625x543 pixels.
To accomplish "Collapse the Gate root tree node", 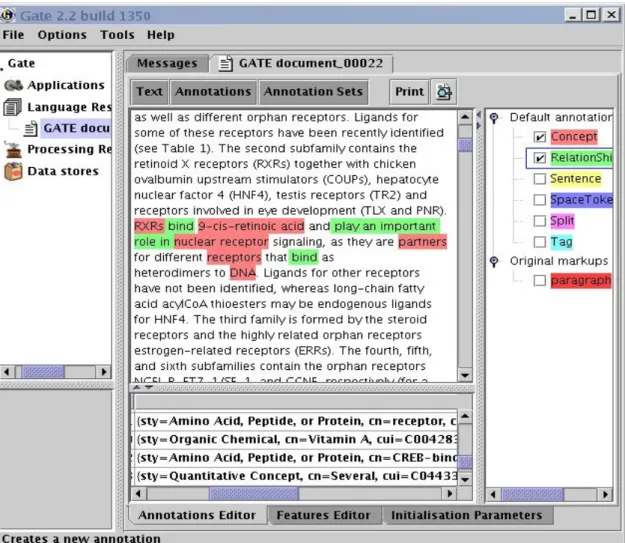I will 2,69.
